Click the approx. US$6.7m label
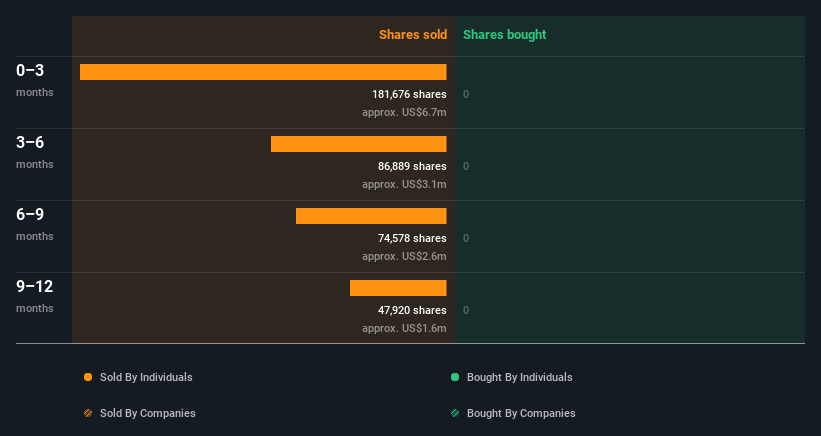 404,113
